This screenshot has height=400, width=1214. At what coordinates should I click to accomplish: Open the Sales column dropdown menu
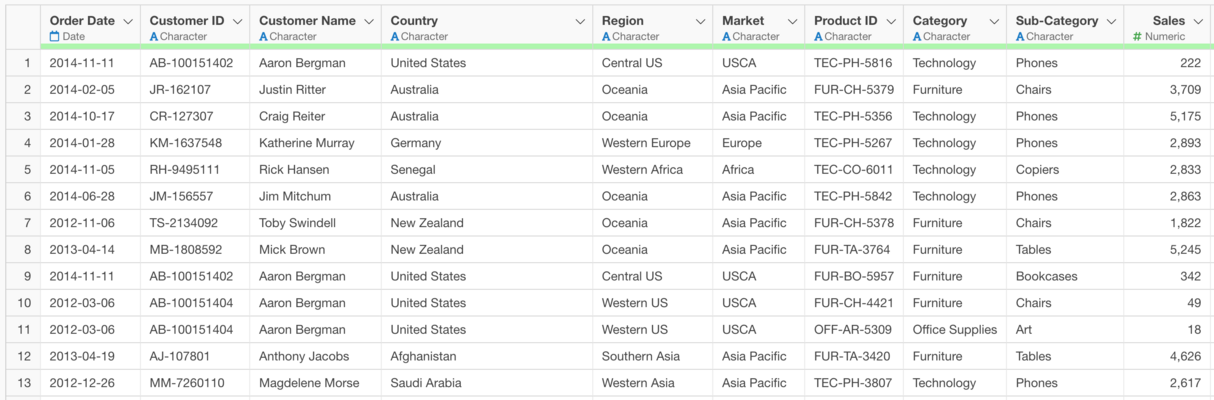(x=1199, y=21)
